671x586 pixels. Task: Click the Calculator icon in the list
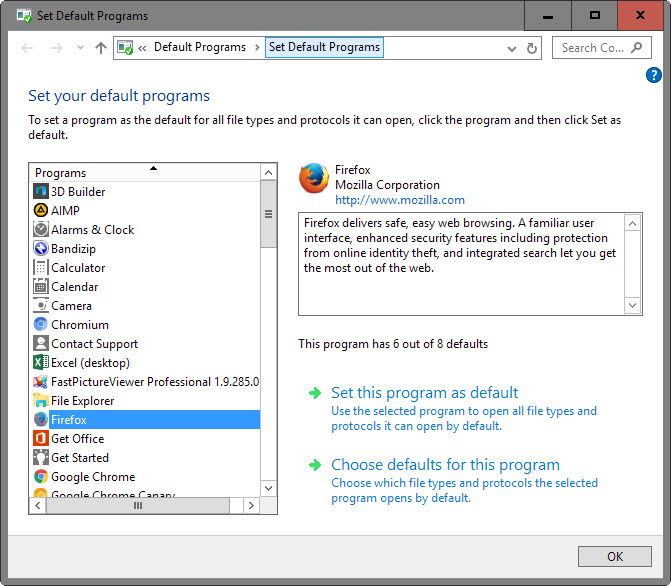[41, 268]
